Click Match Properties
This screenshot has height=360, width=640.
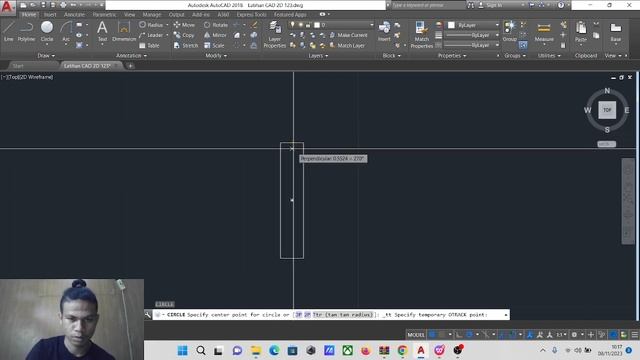click(x=422, y=35)
